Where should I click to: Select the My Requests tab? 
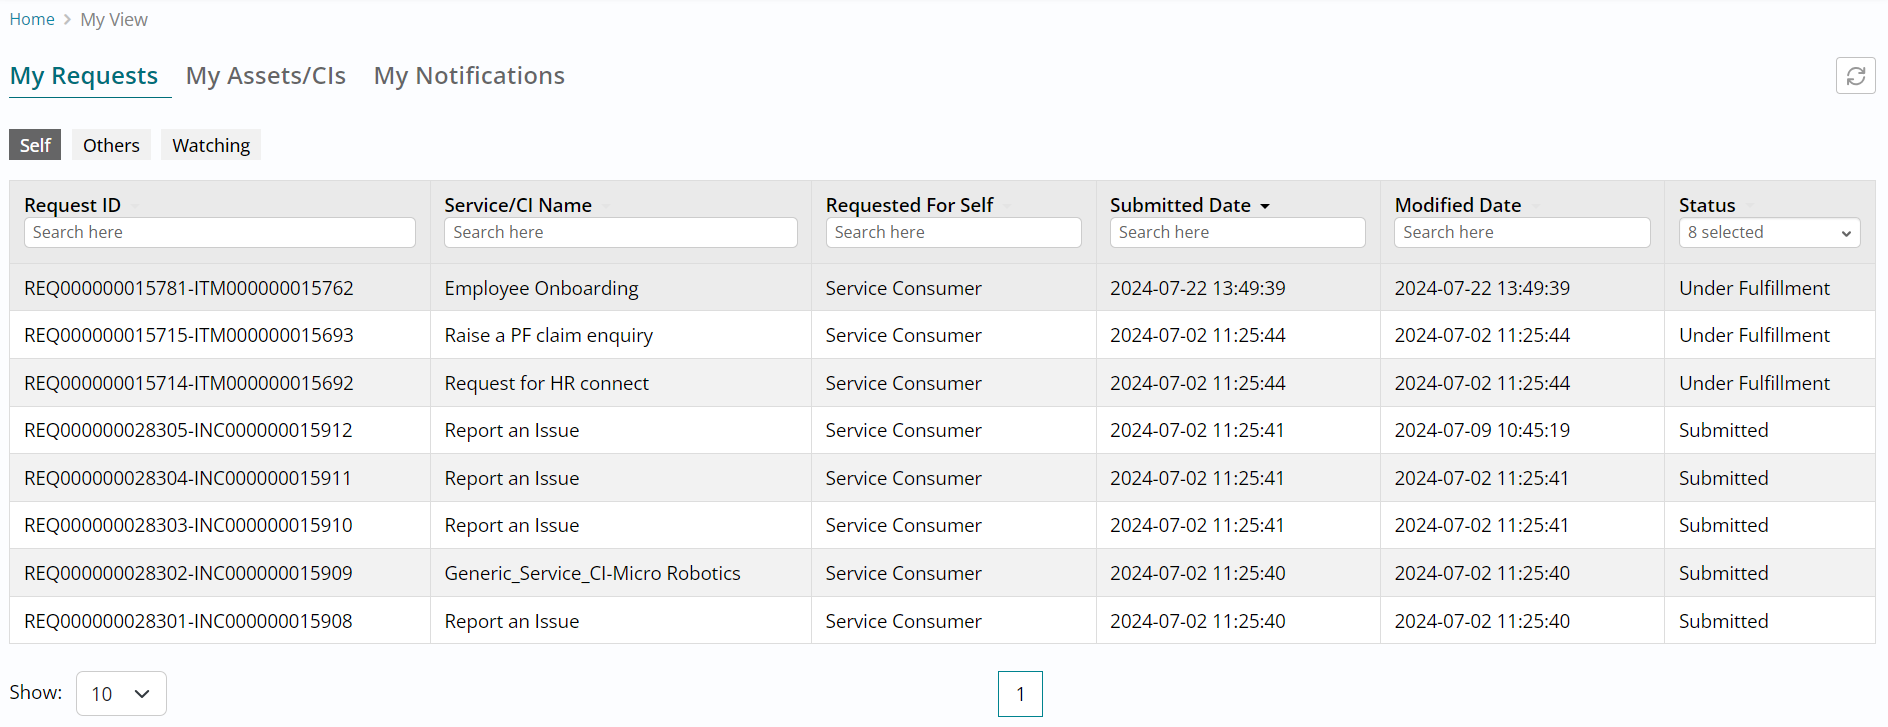click(x=84, y=76)
